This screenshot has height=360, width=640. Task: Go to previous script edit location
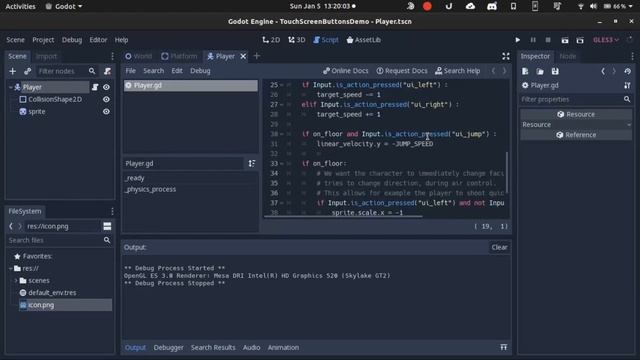[493, 71]
